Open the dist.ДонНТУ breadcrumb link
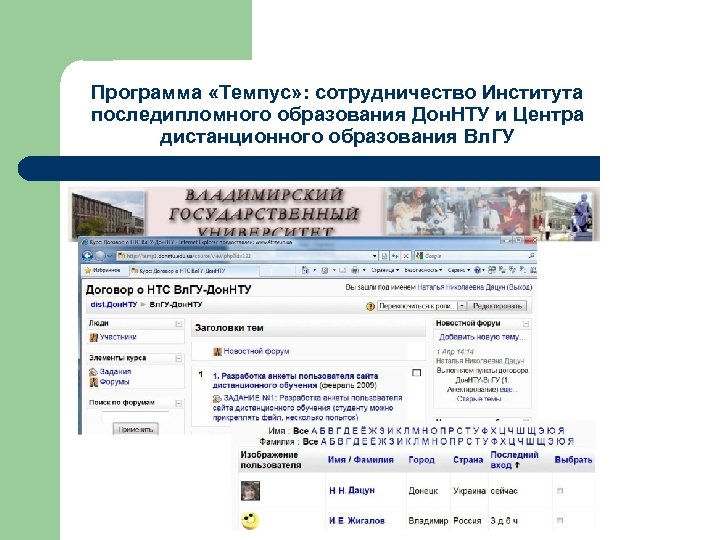The image size is (720, 540). 114,304
